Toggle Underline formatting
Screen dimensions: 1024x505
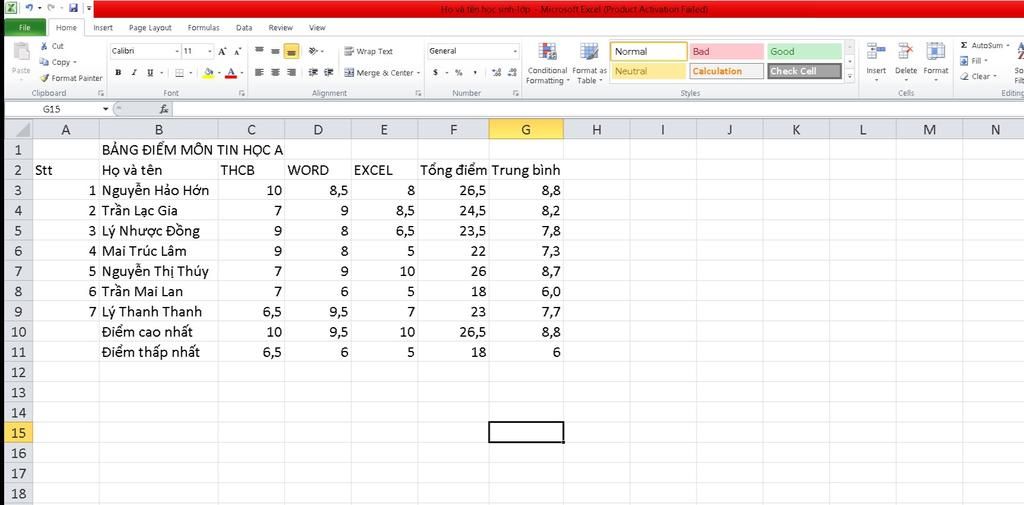[150, 73]
